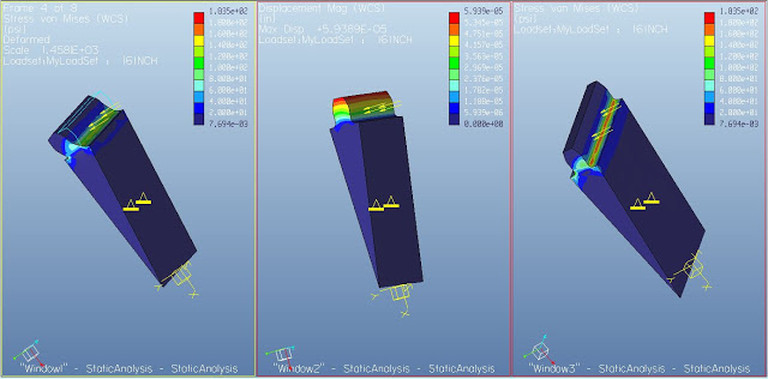Click the red swatch in Window2 displacement legend
This screenshot has width=768, height=379.
pyautogui.click(x=454, y=18)
